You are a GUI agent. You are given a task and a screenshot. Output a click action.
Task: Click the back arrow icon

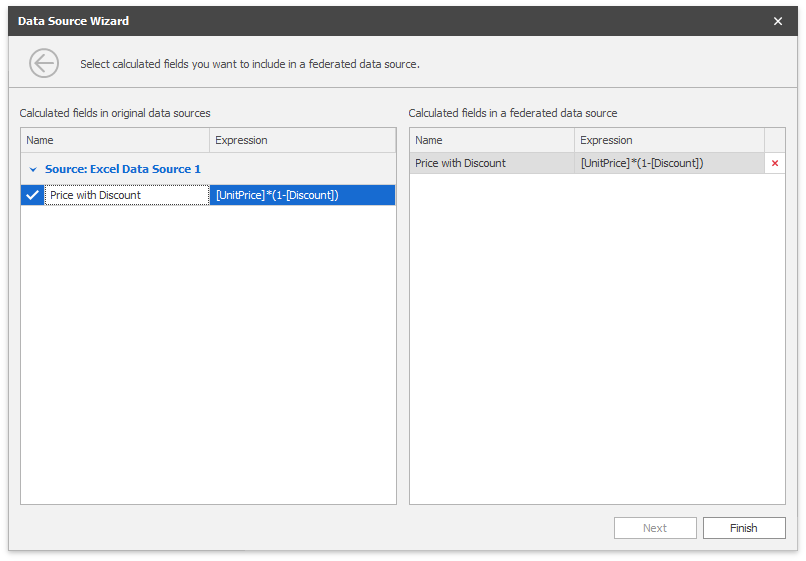pyautogui.click(x=44, y=64)
